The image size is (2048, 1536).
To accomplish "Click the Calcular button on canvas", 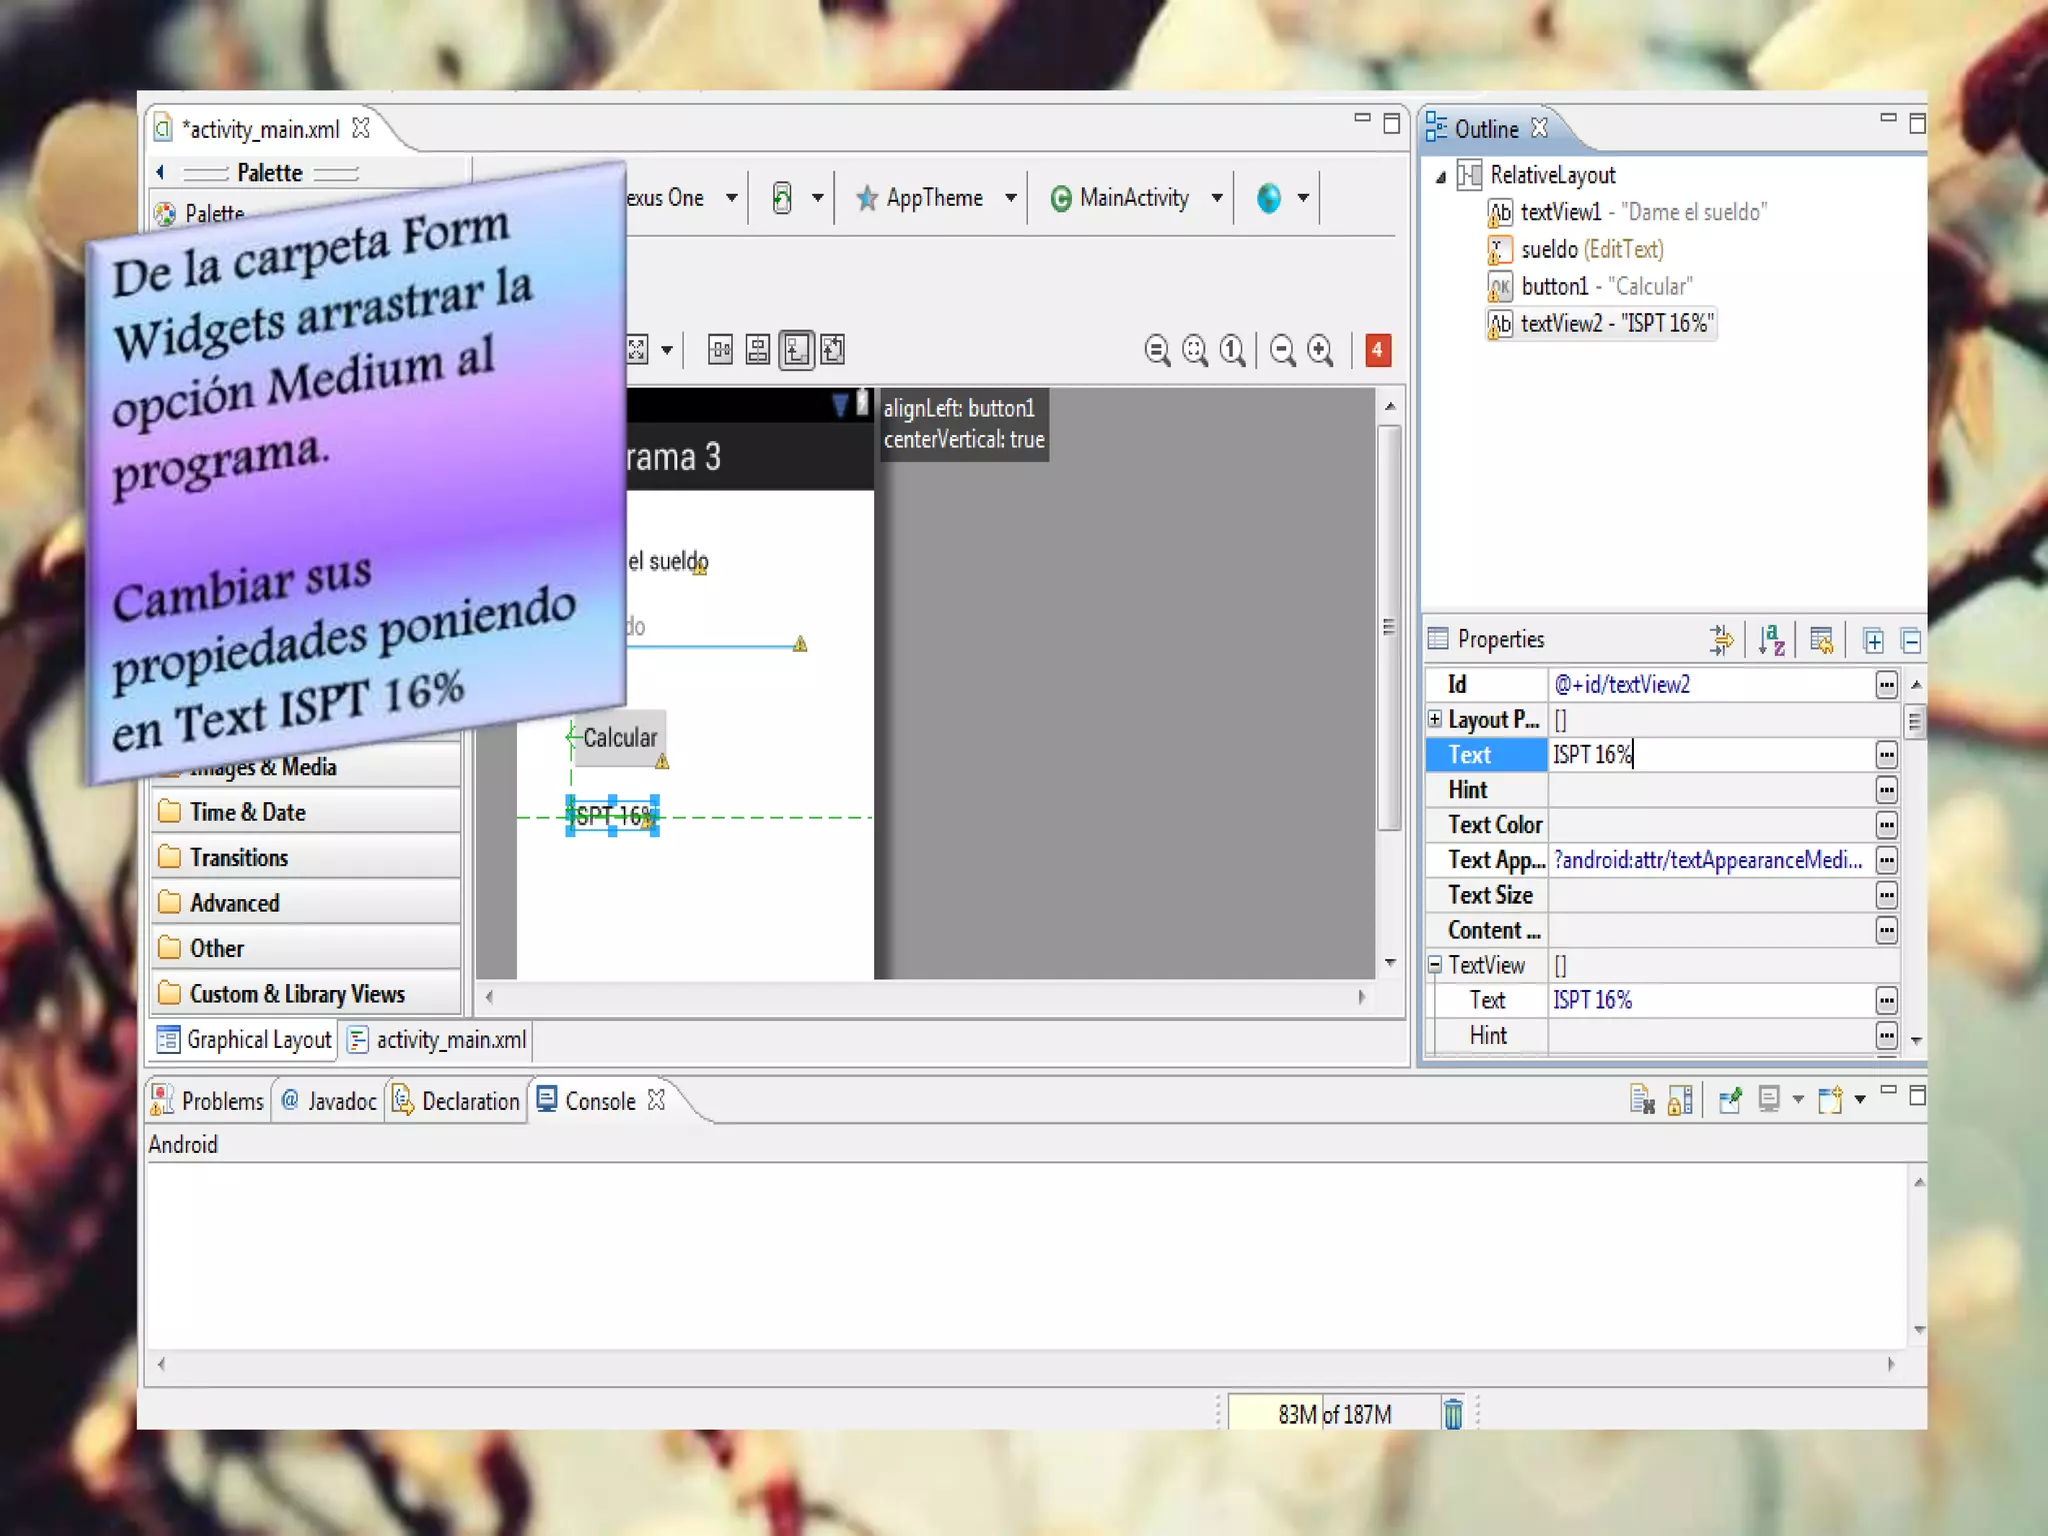I will click(x=620, y=738).
